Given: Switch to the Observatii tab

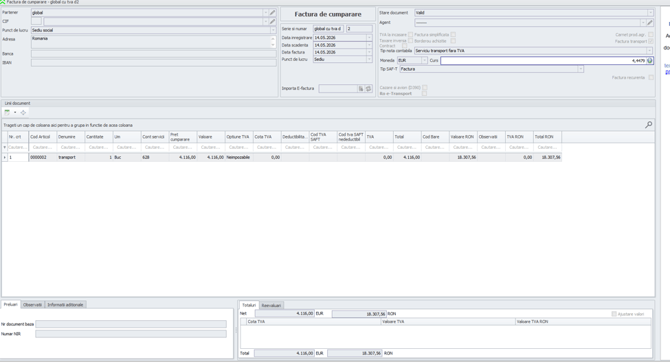Looking at the screenshot, I should click(x=32, y=305).
